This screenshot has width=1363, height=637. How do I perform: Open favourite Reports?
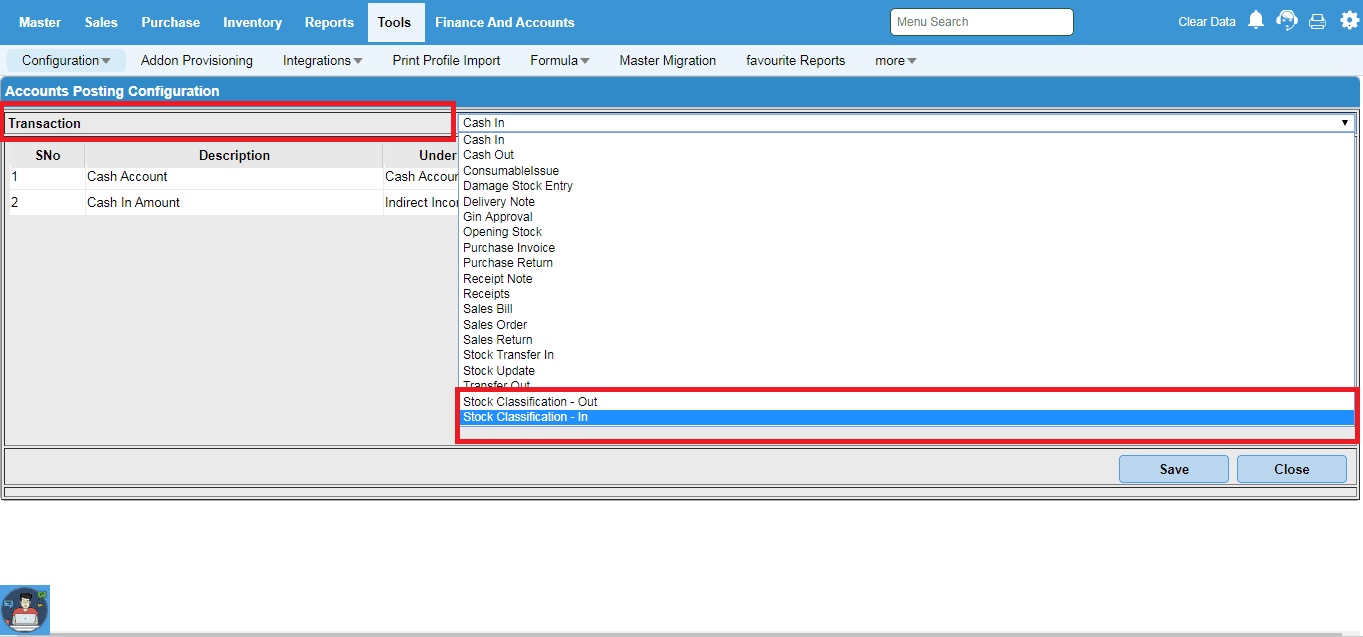796,61
